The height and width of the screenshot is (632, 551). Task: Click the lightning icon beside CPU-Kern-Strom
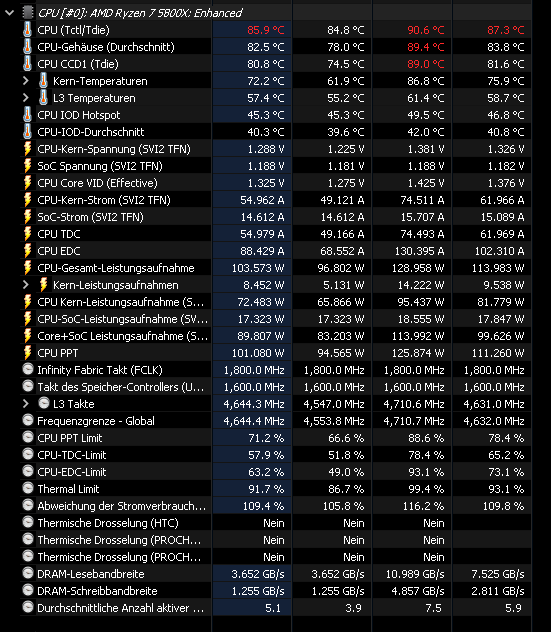(x=27, y=200)
